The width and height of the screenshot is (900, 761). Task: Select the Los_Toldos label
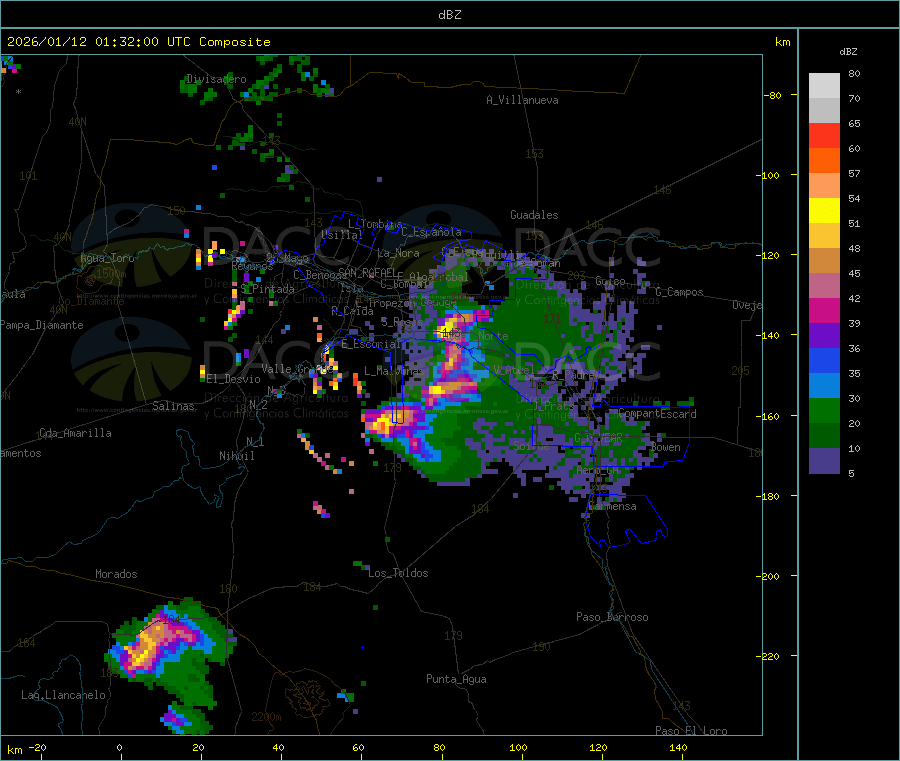coord(398,573)
